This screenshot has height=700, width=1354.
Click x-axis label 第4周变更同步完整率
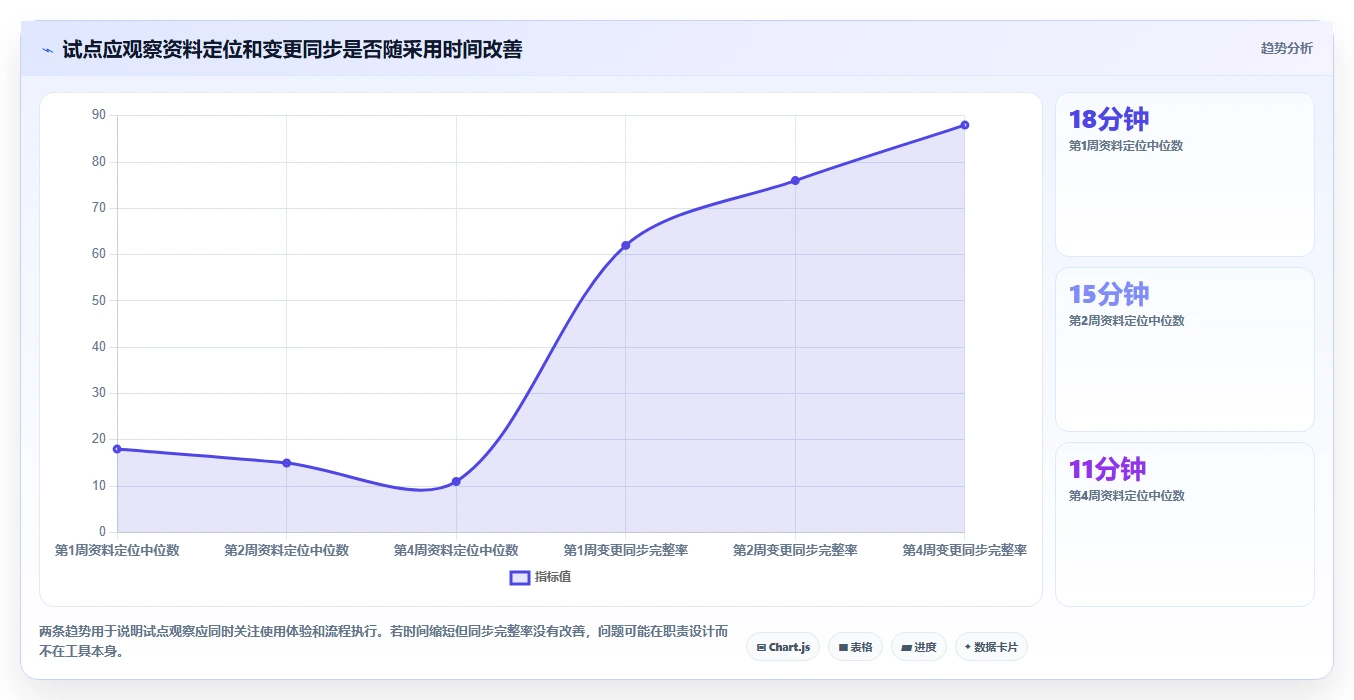point(965,550)
